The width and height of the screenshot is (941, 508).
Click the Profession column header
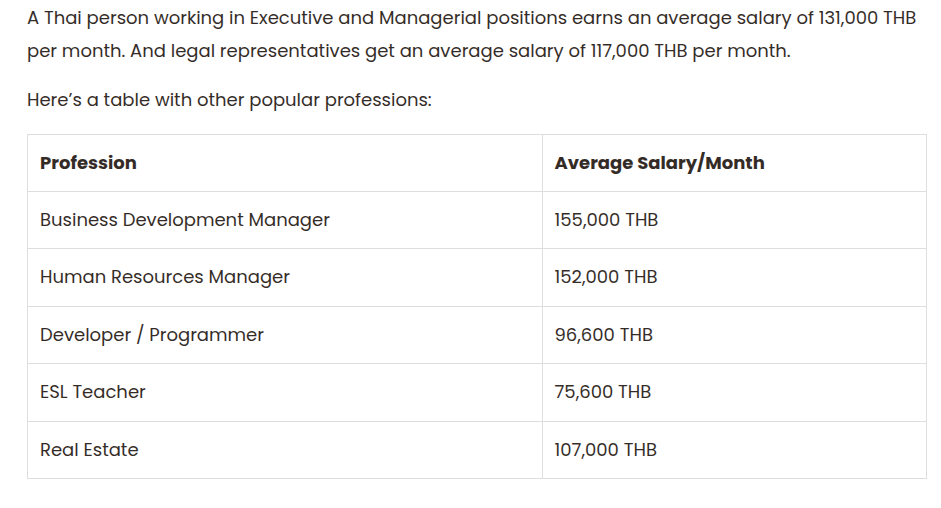pyautogui.click(x=88, y=163)
